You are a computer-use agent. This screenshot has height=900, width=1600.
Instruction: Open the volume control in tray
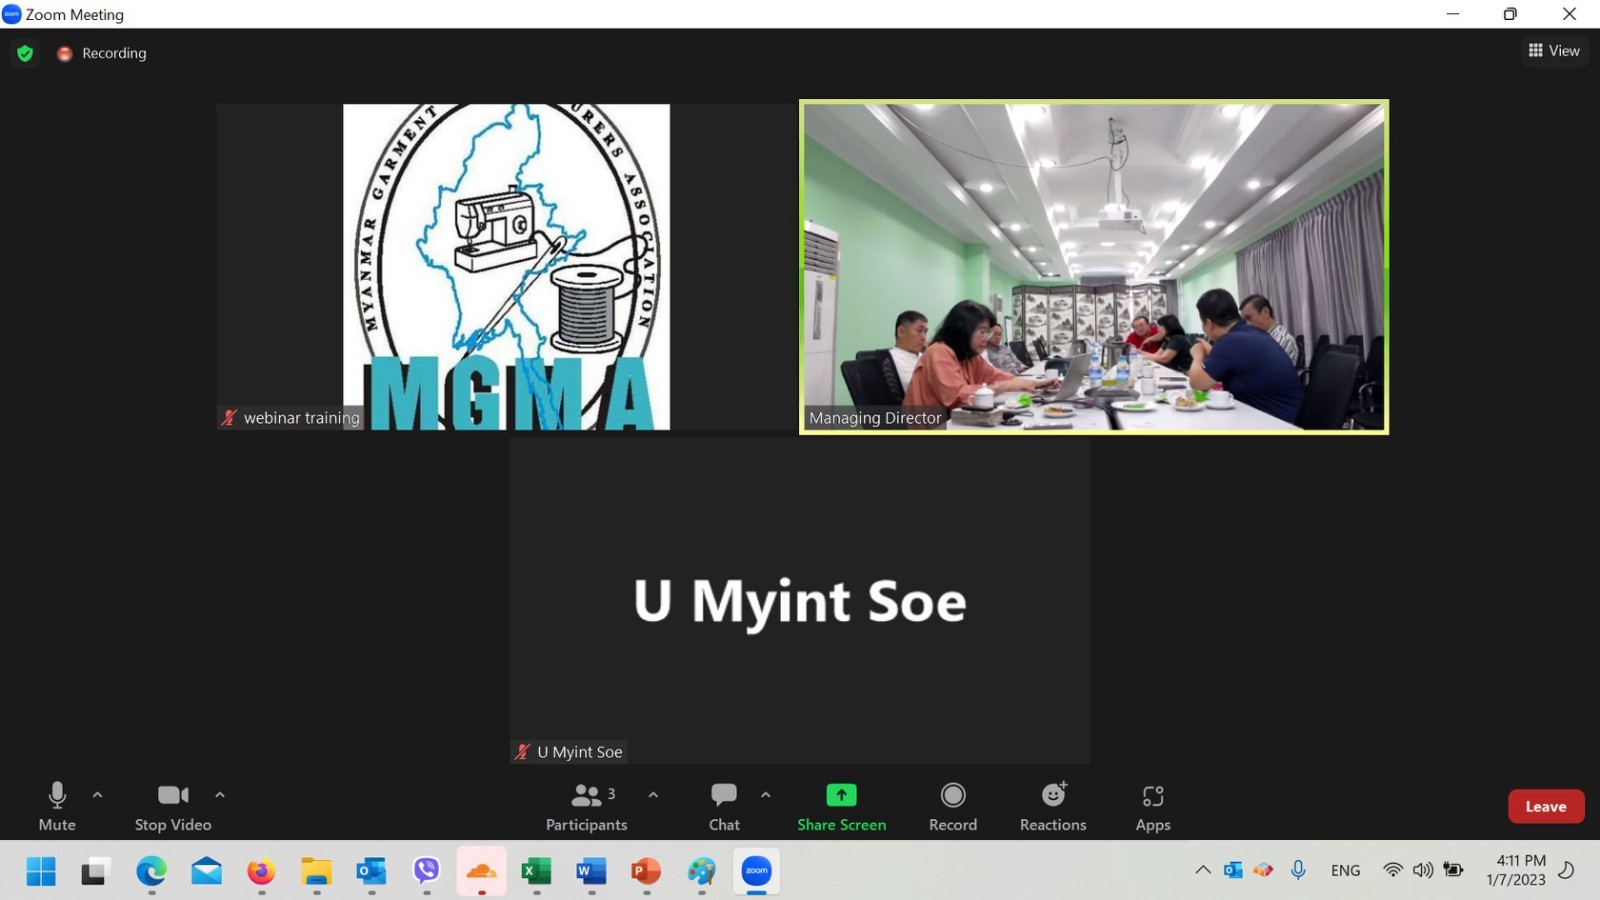click(x=1423, y=870)
